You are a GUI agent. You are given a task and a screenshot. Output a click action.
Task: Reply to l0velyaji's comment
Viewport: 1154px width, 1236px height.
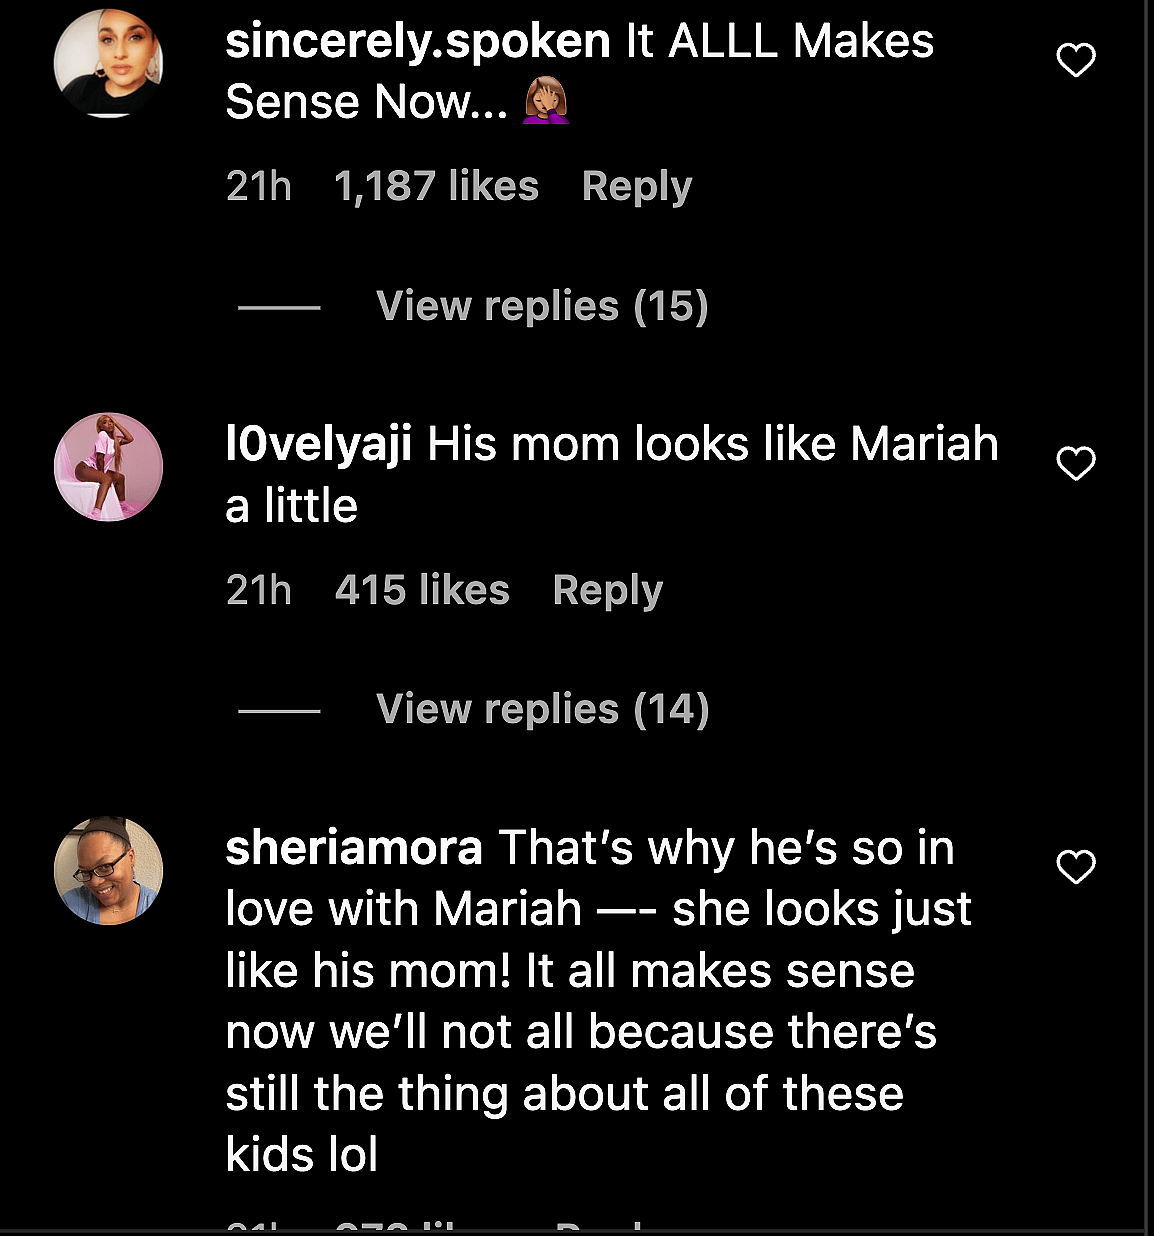pos(608,590)
